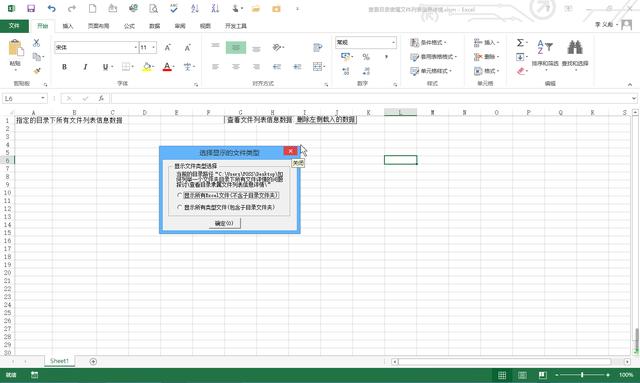
Task: Select the Sheet1 worksheet tab
Action: [x=59, y=361]
